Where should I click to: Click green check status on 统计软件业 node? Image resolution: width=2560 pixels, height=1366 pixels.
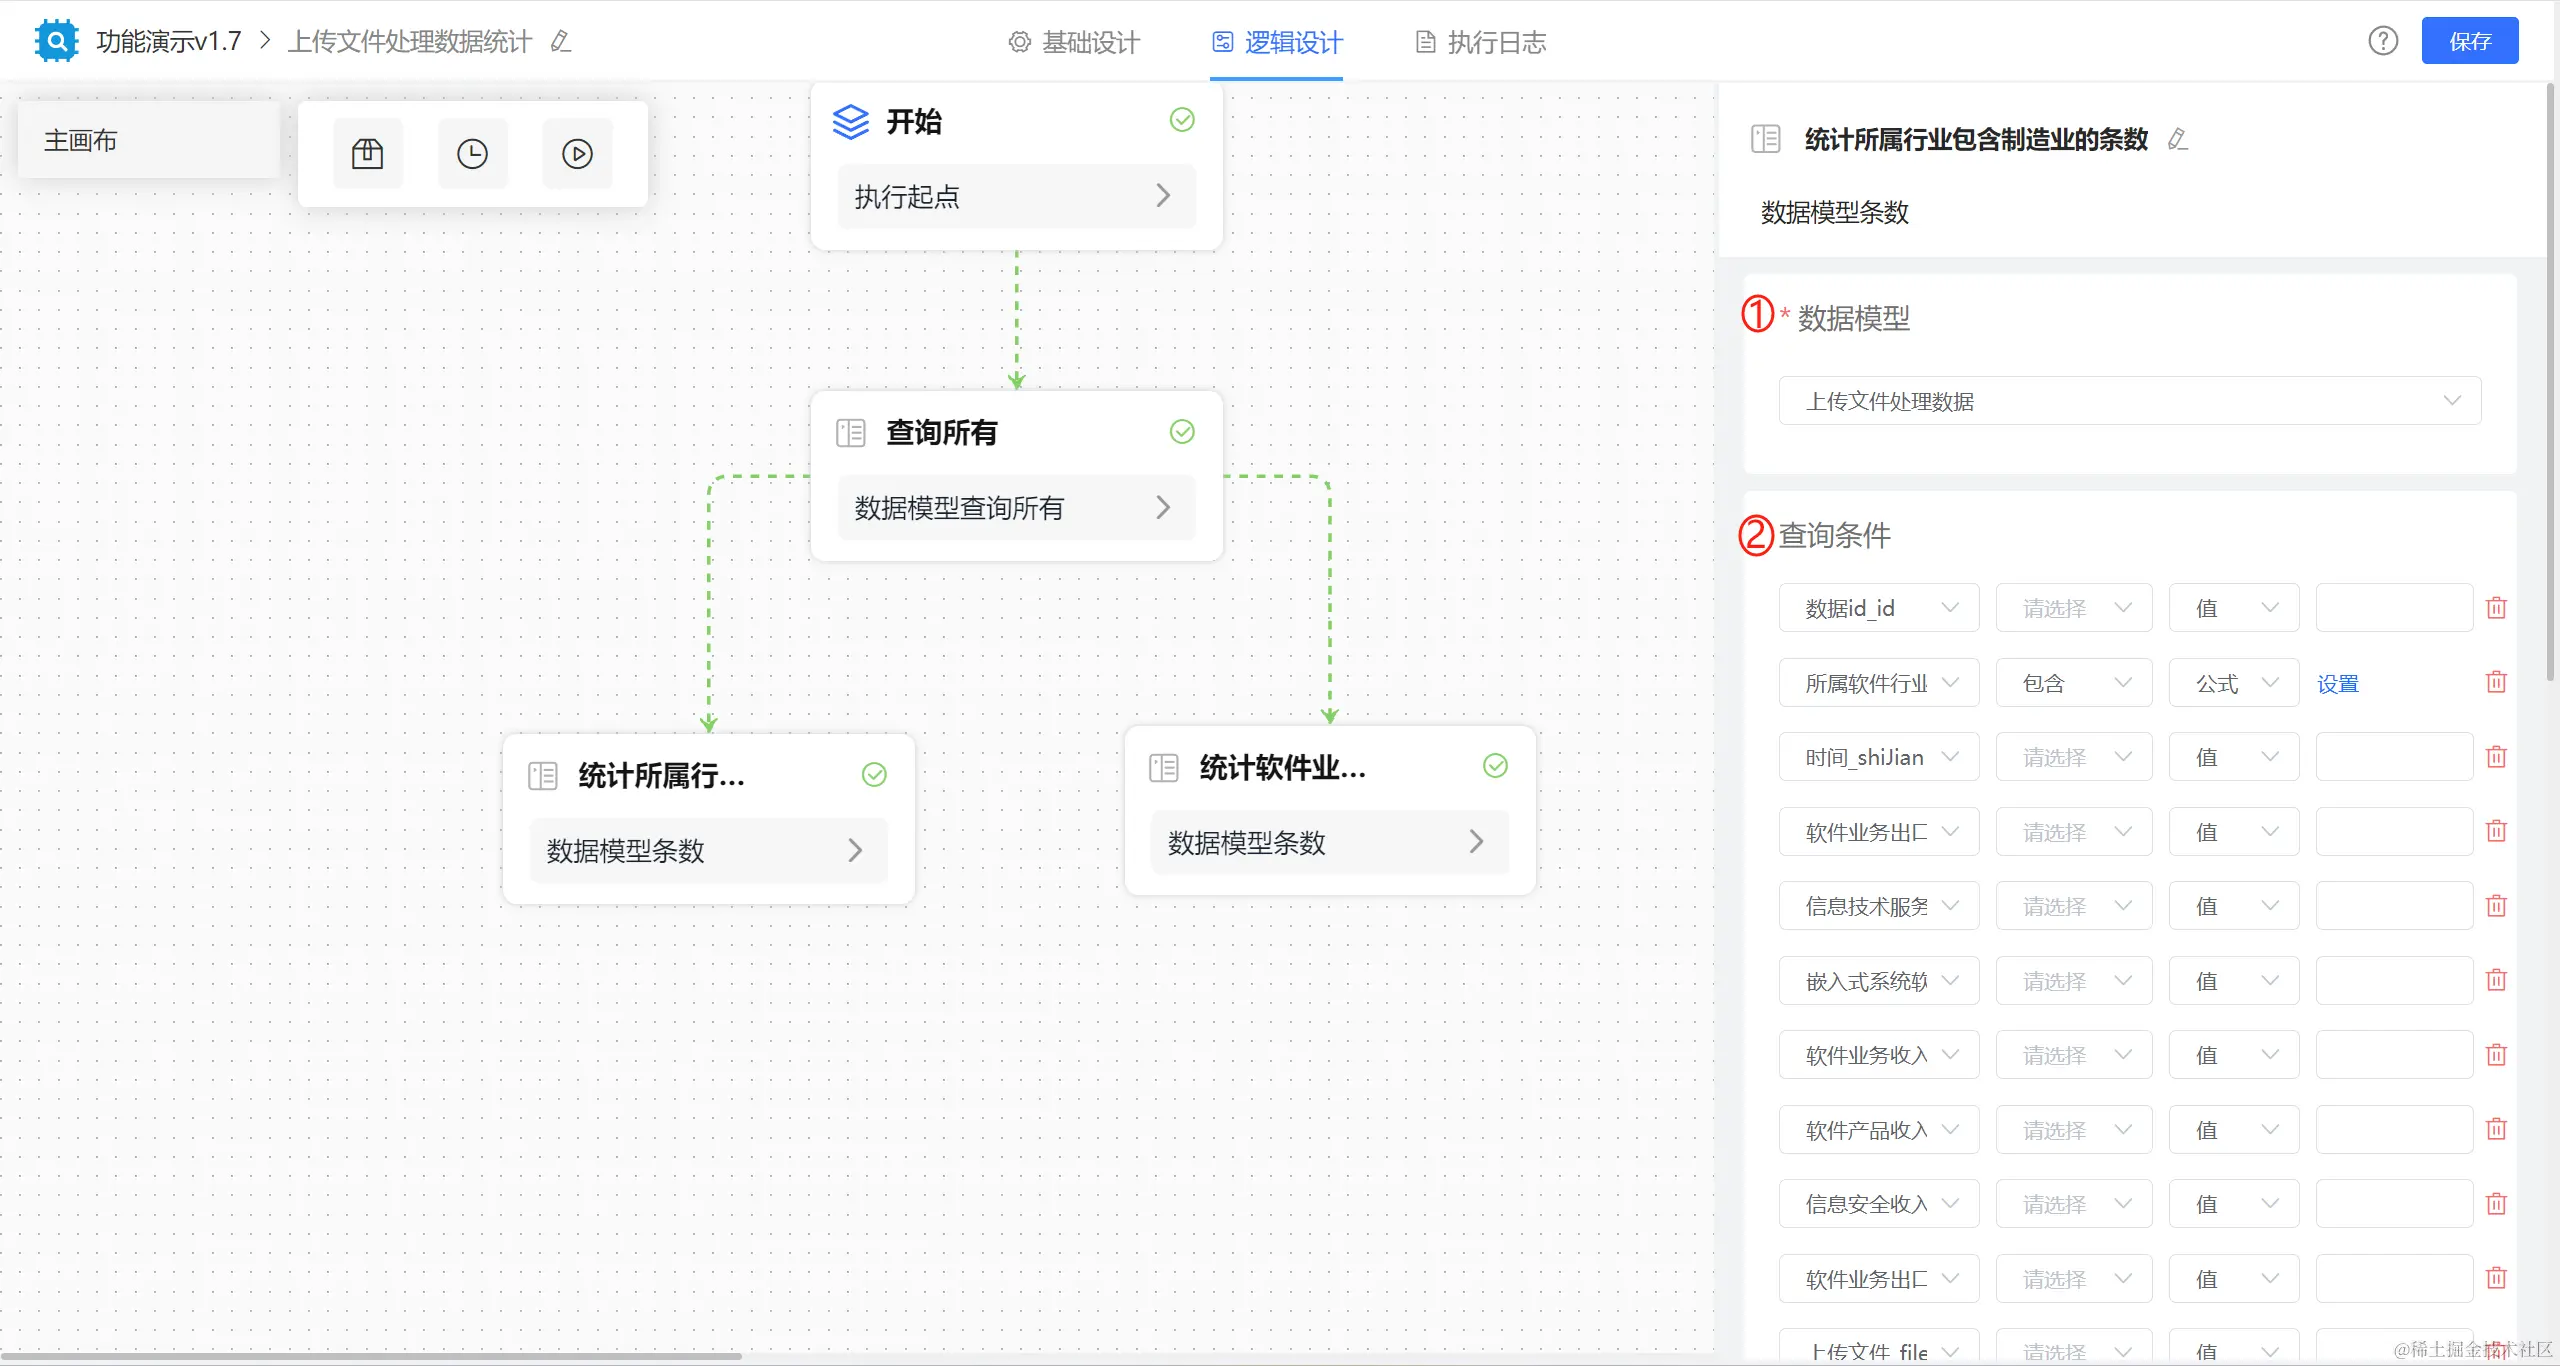(1495, 766)
